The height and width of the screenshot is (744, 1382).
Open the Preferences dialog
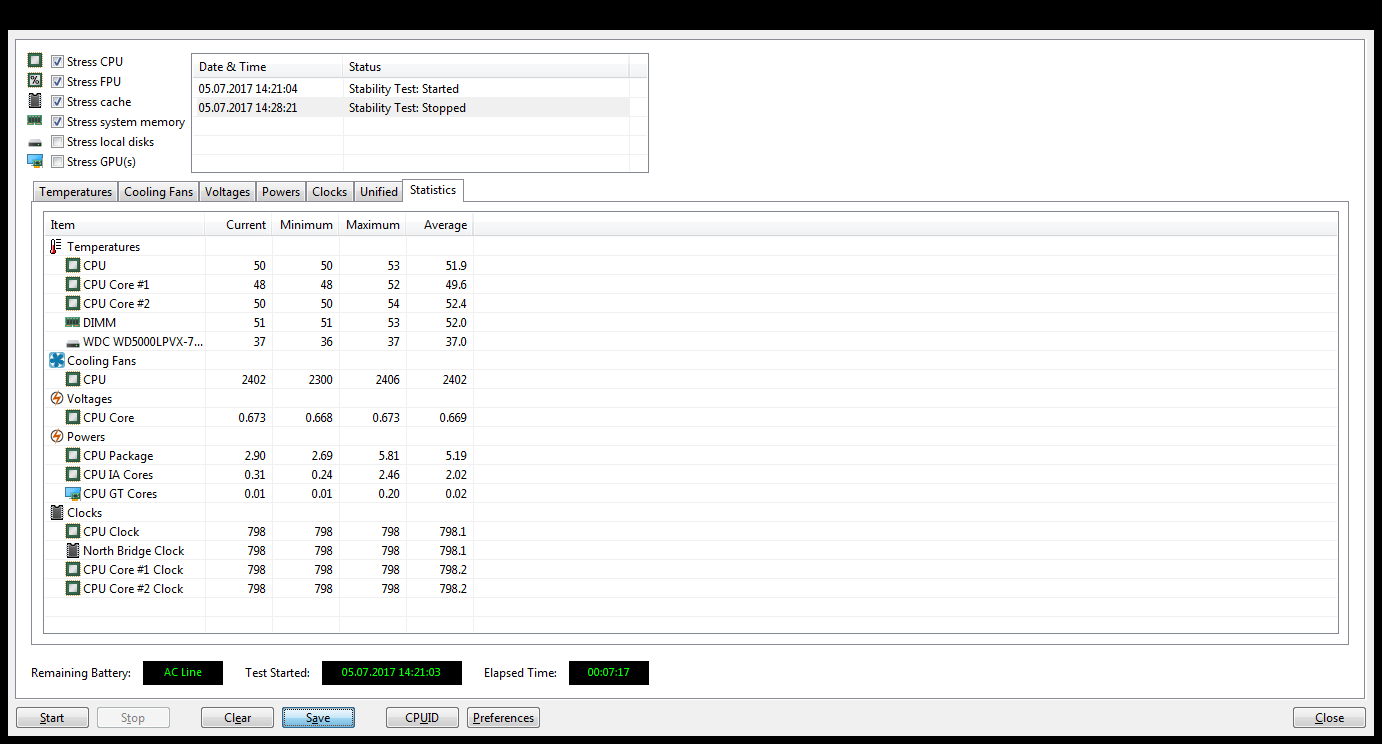(x=503, y=718)
